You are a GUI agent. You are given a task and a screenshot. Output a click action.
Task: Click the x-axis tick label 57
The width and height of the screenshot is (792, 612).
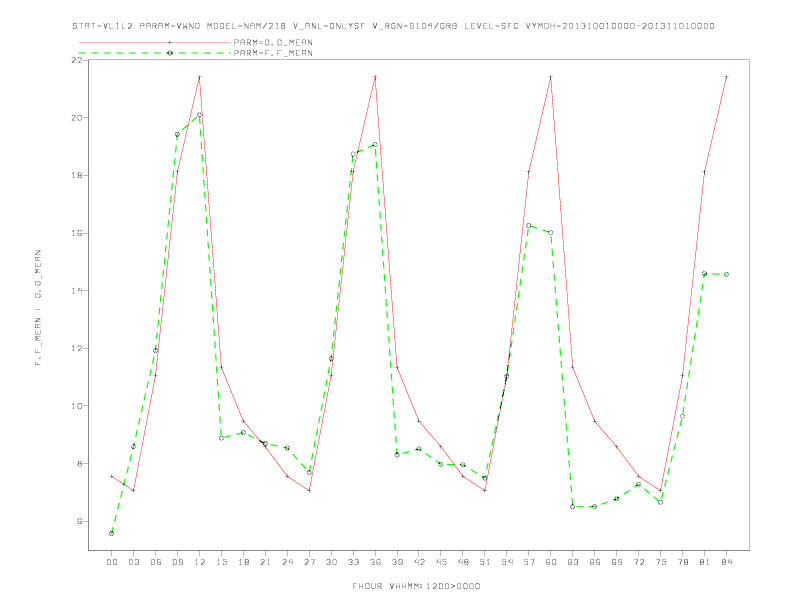pyautogui.click(x=529, y=562)
